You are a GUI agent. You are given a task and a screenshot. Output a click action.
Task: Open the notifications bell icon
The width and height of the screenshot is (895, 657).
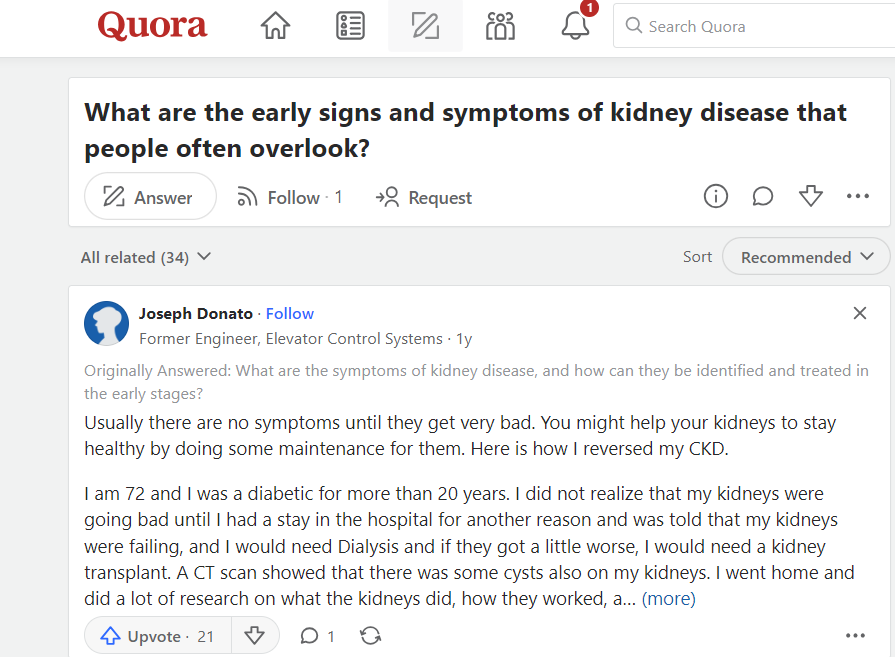point(575,27)
